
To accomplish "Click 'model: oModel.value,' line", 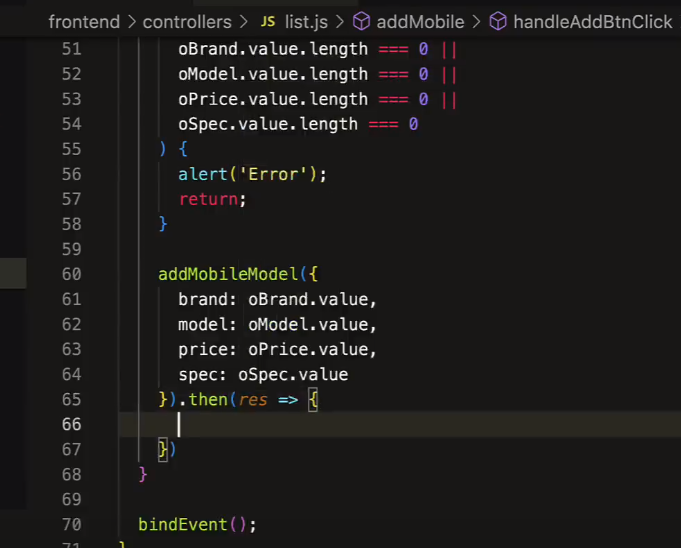I will [277, 325].
